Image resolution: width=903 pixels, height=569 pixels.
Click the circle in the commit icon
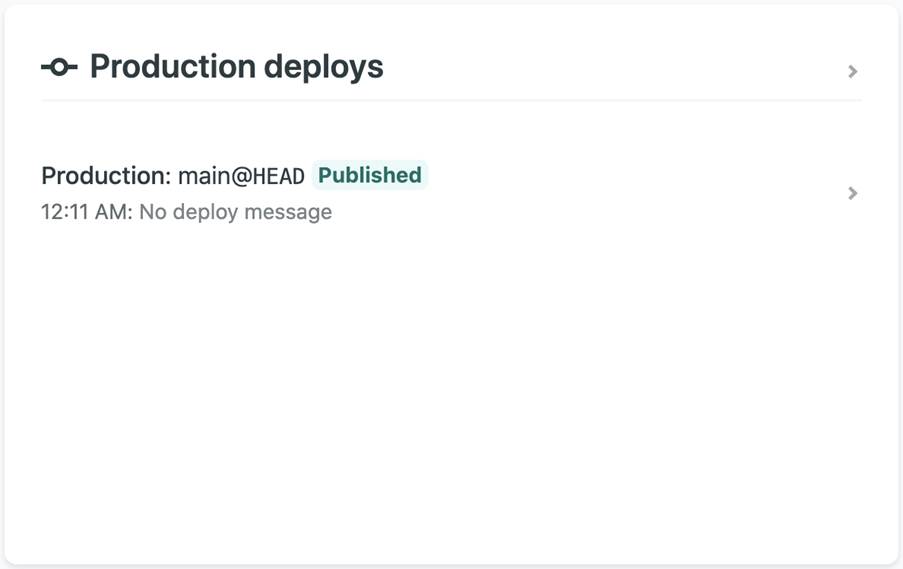59,67
